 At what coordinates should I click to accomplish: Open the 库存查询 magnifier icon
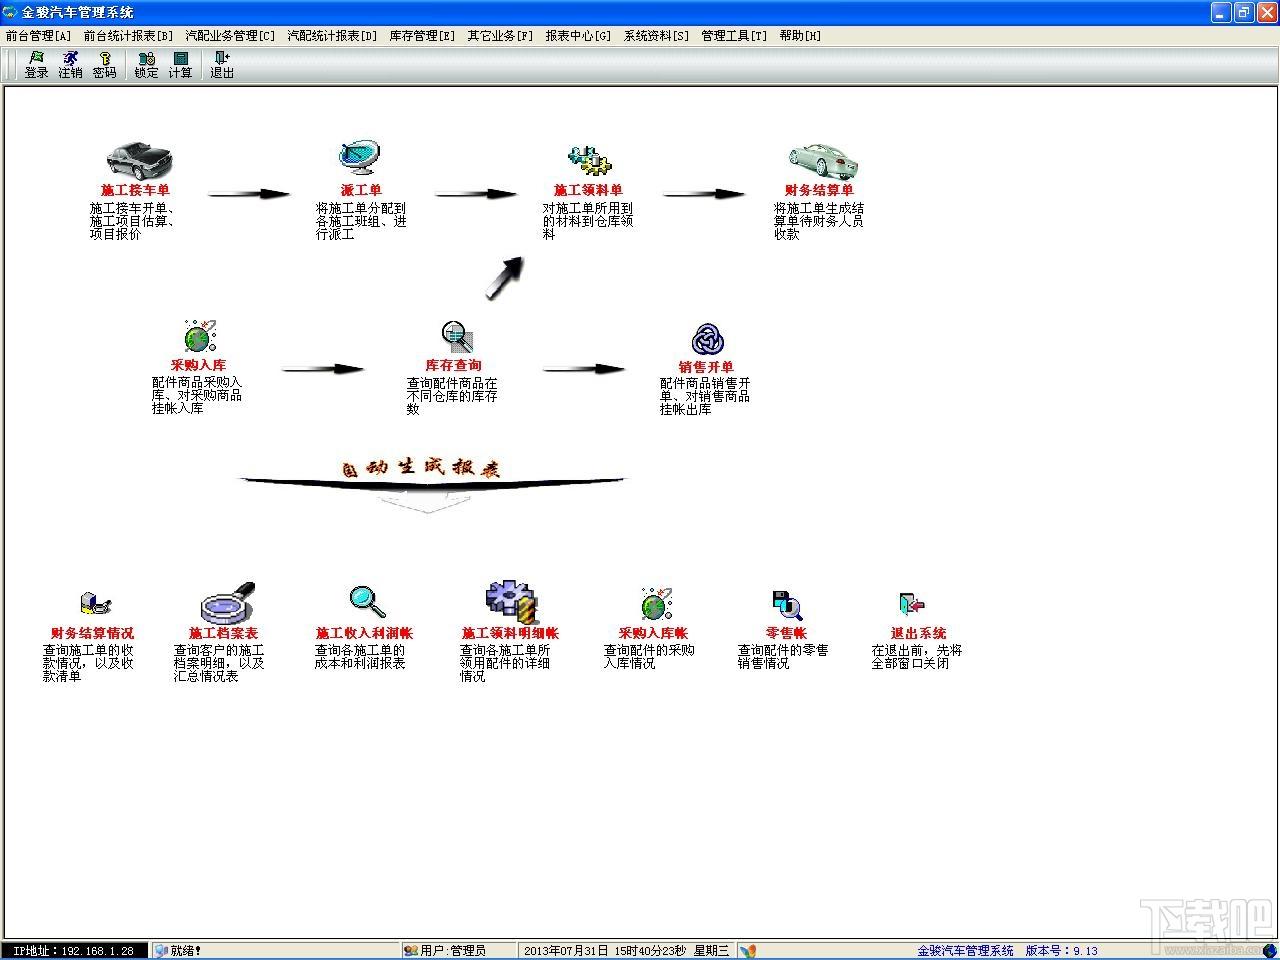click(x=457, y=337)
